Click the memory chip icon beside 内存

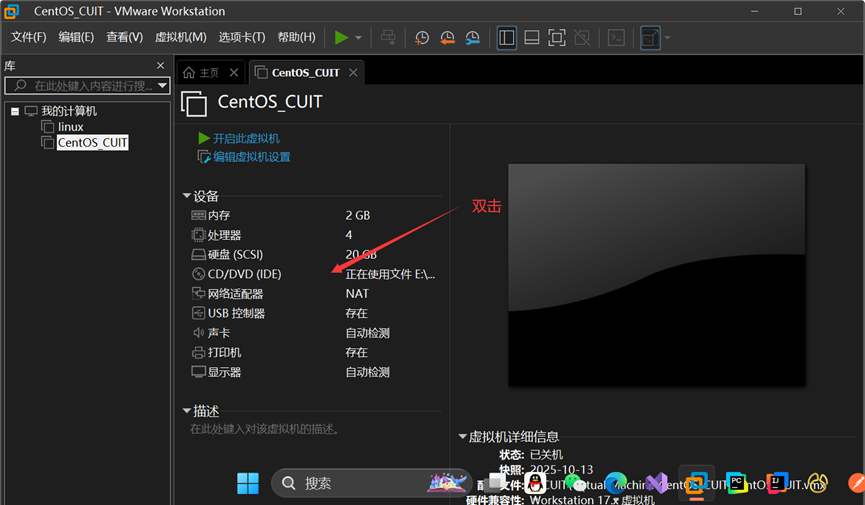(199, 215)
